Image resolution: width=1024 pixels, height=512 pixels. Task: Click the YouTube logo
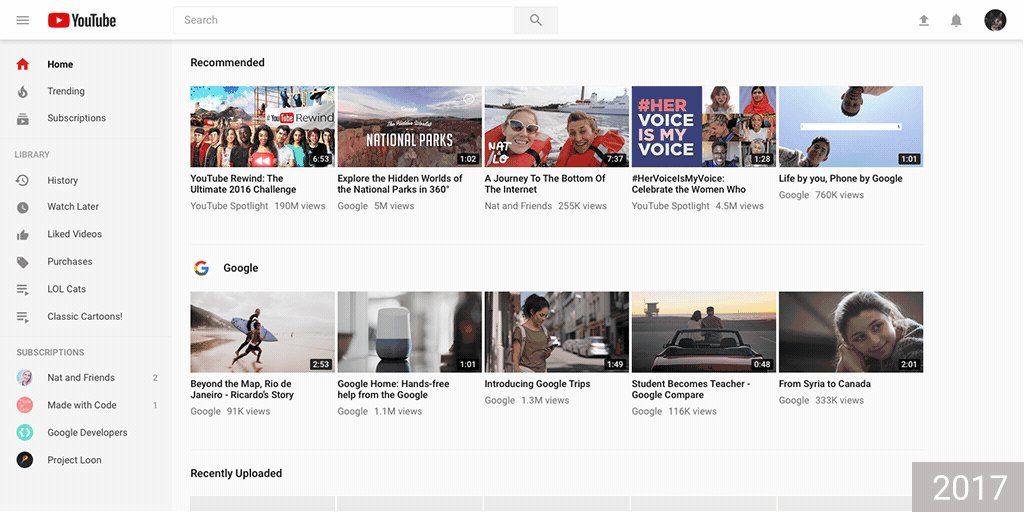tap(82, 20)
